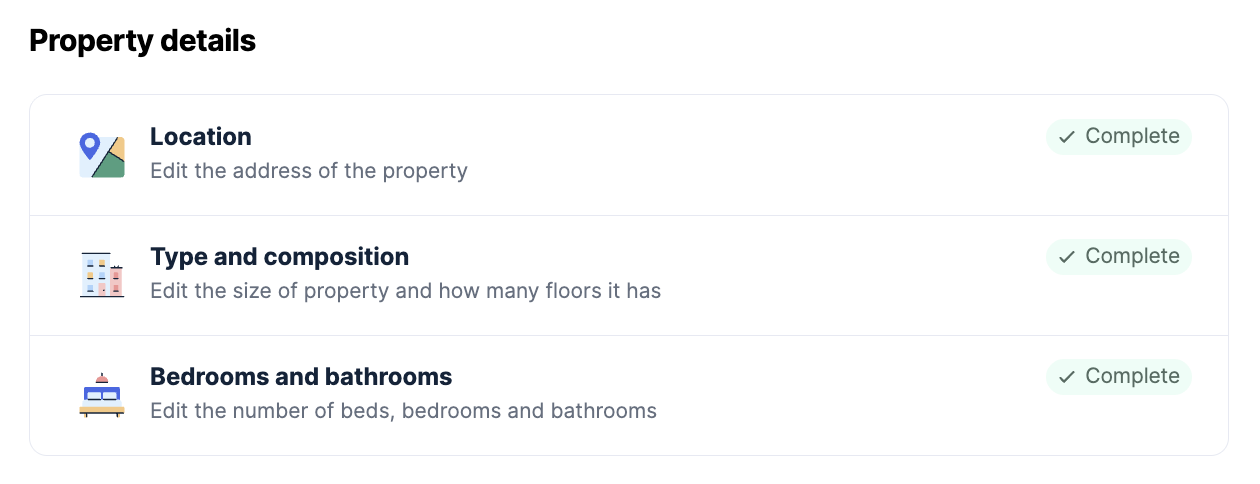Click the checkmark in Bedrooms and bathrooms' badge
Image resolution: width=1260 pixels, height=484 pixels.
coord(1067,377)
